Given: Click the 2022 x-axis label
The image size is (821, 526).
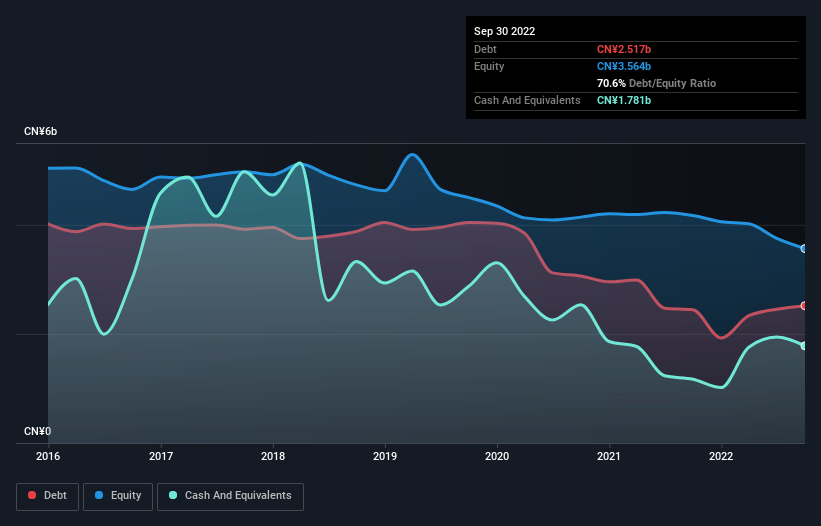Looking at the screenshot, I should point(721,456).
